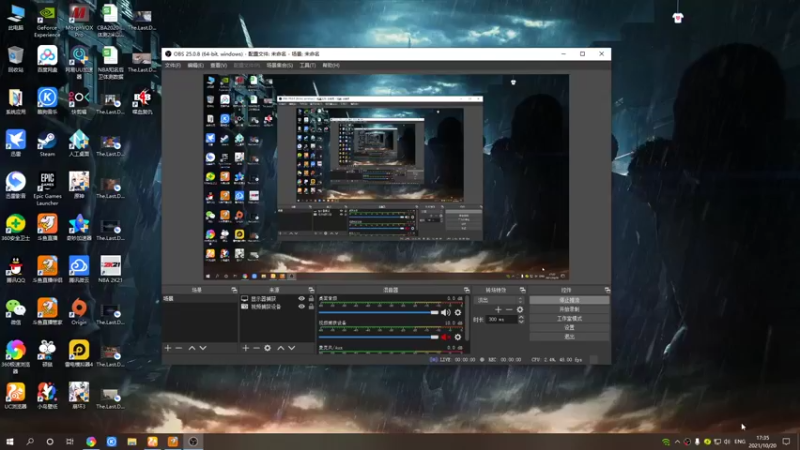Screen dimensions: 800x450
Task: Adjust the Desktop Audio volume slider
Action: click(x=379, y=312)
